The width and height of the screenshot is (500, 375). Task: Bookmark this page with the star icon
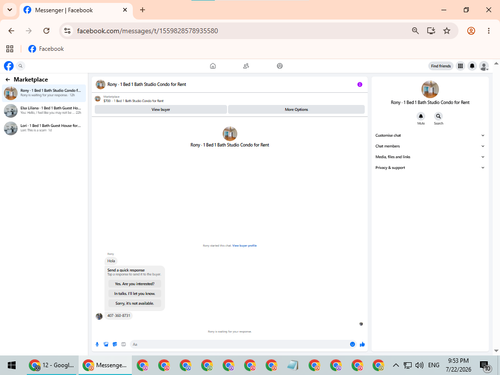[447, 31]
